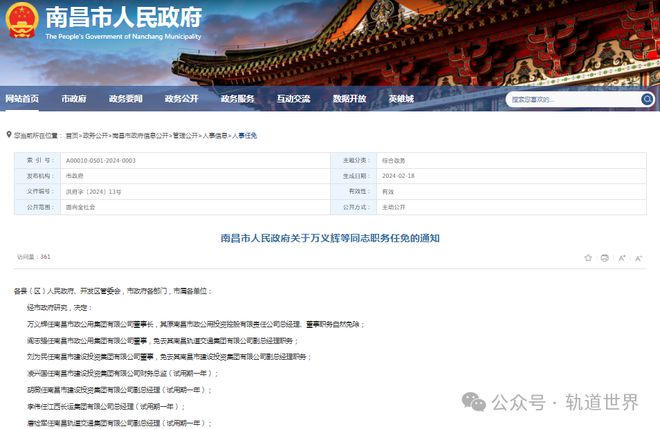This screenshot has height=429, width=660.
Task: Click the 首页 breadcrumb link
Action: click(72, 136)
